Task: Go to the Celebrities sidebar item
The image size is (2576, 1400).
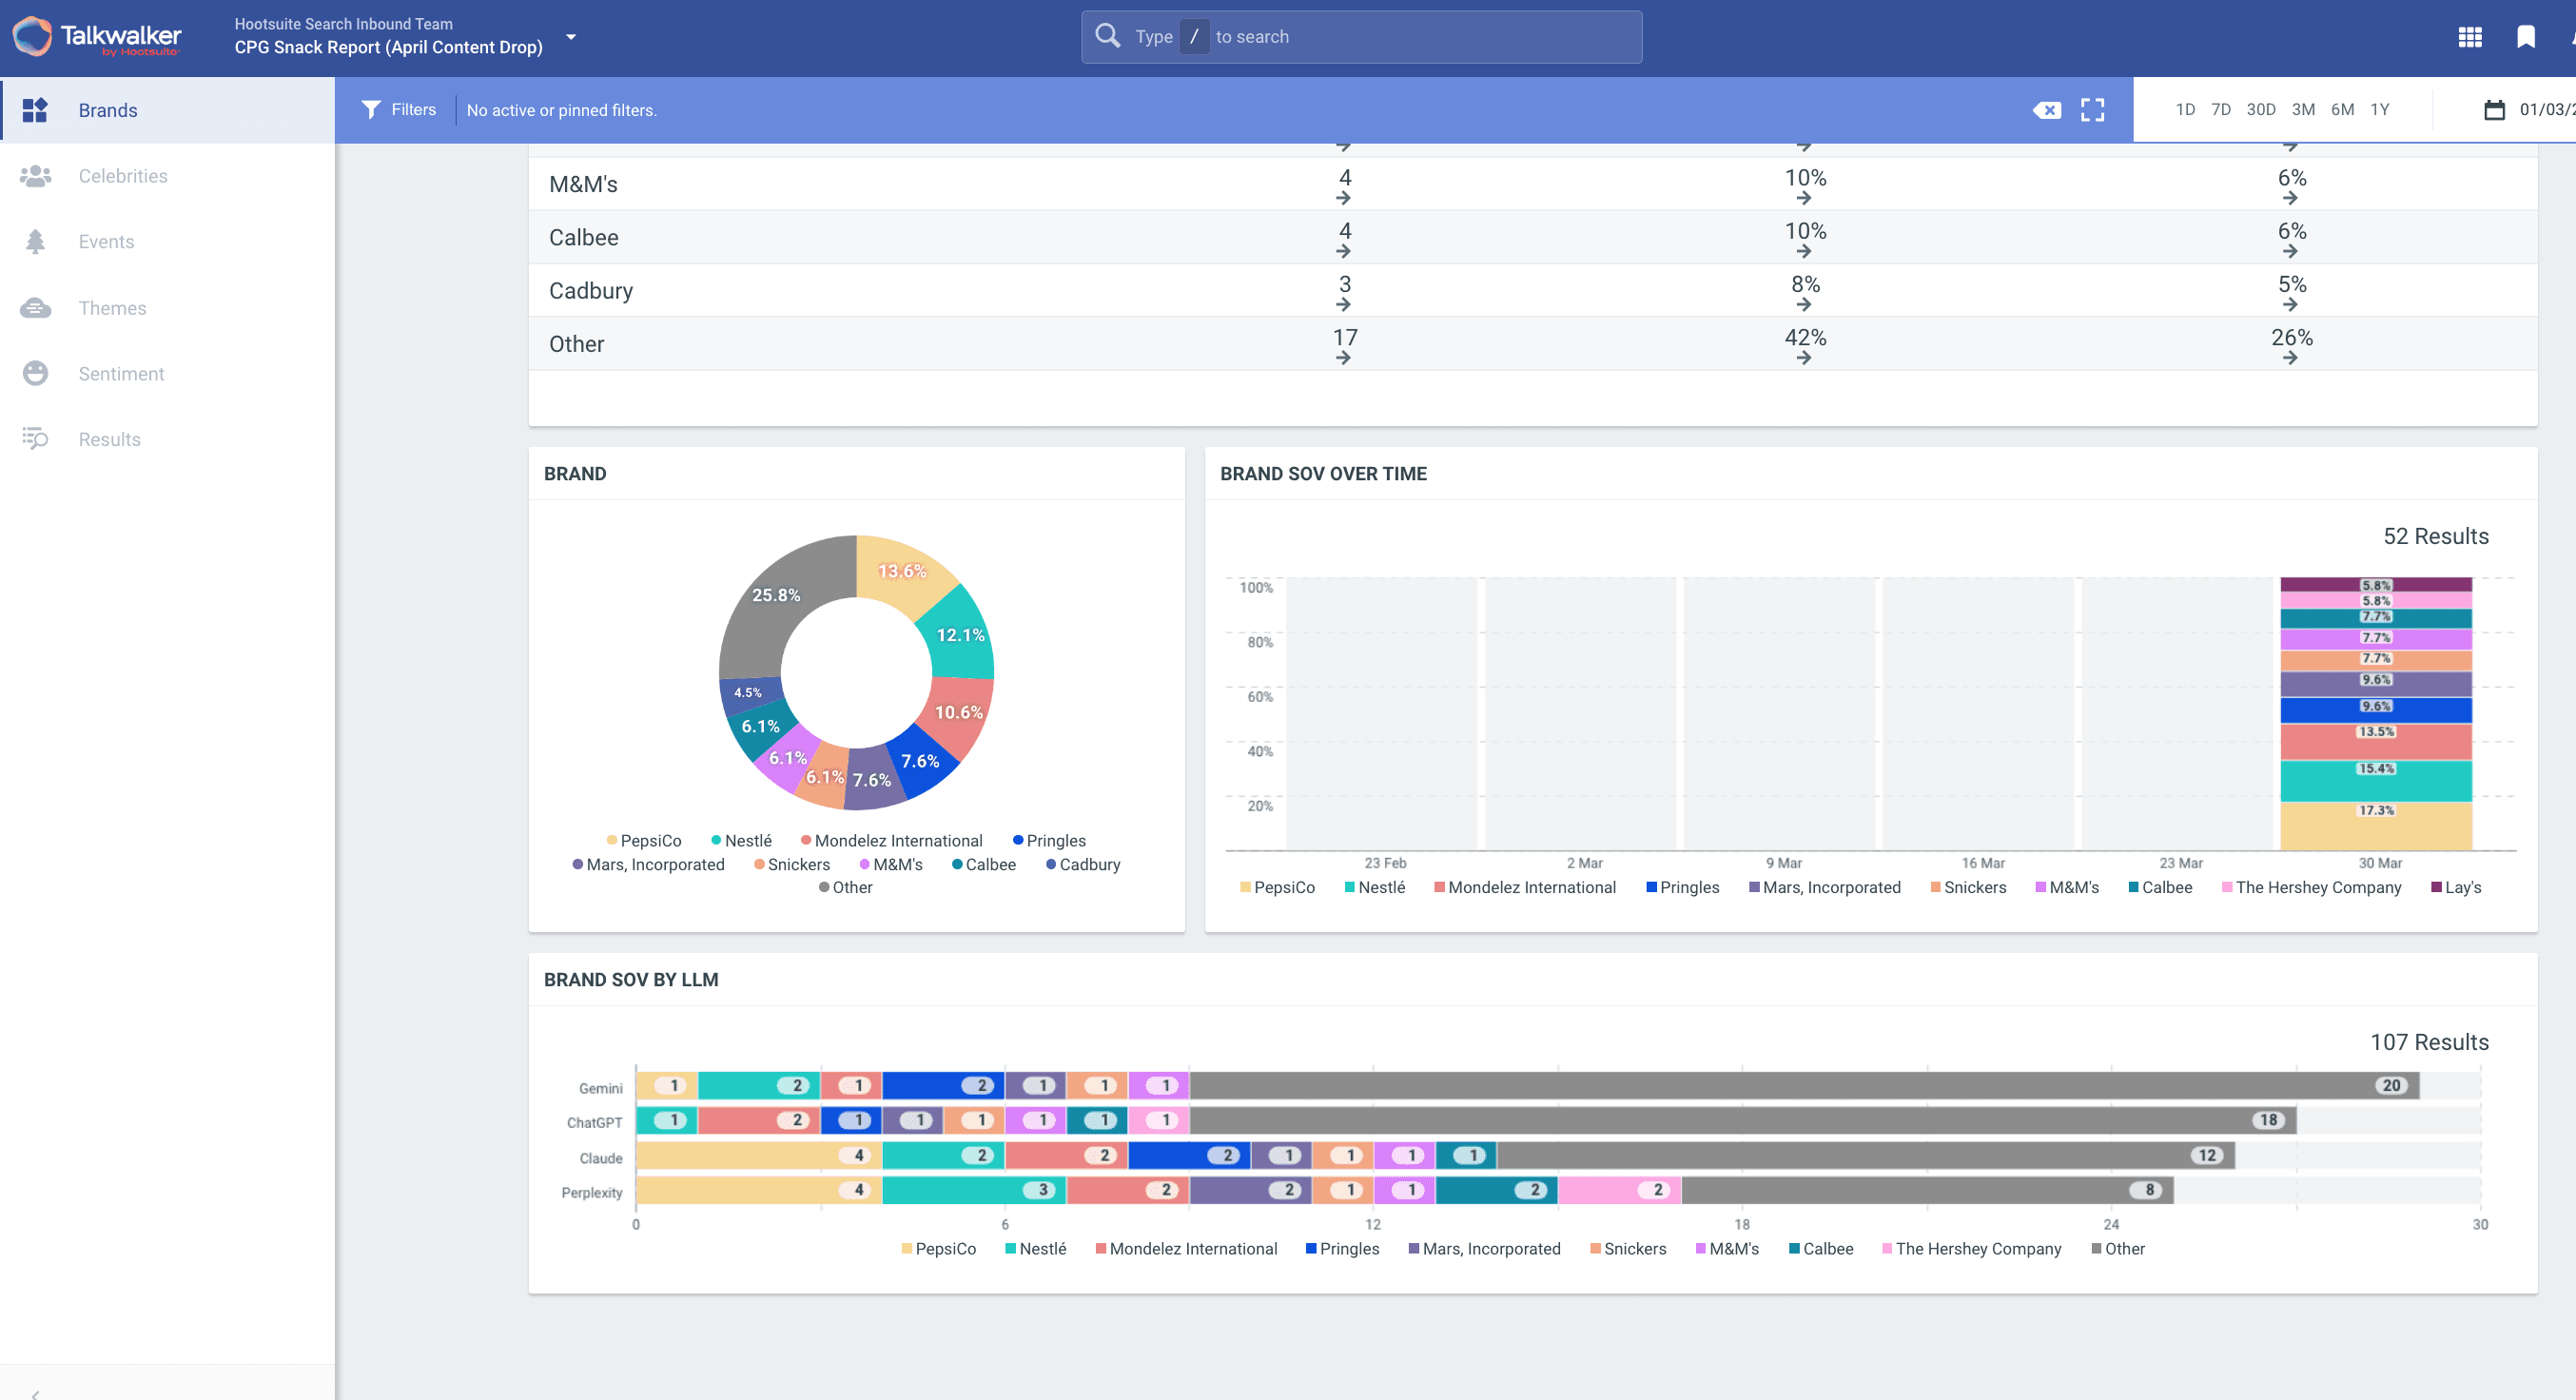Action: click(x=122, y=176)
